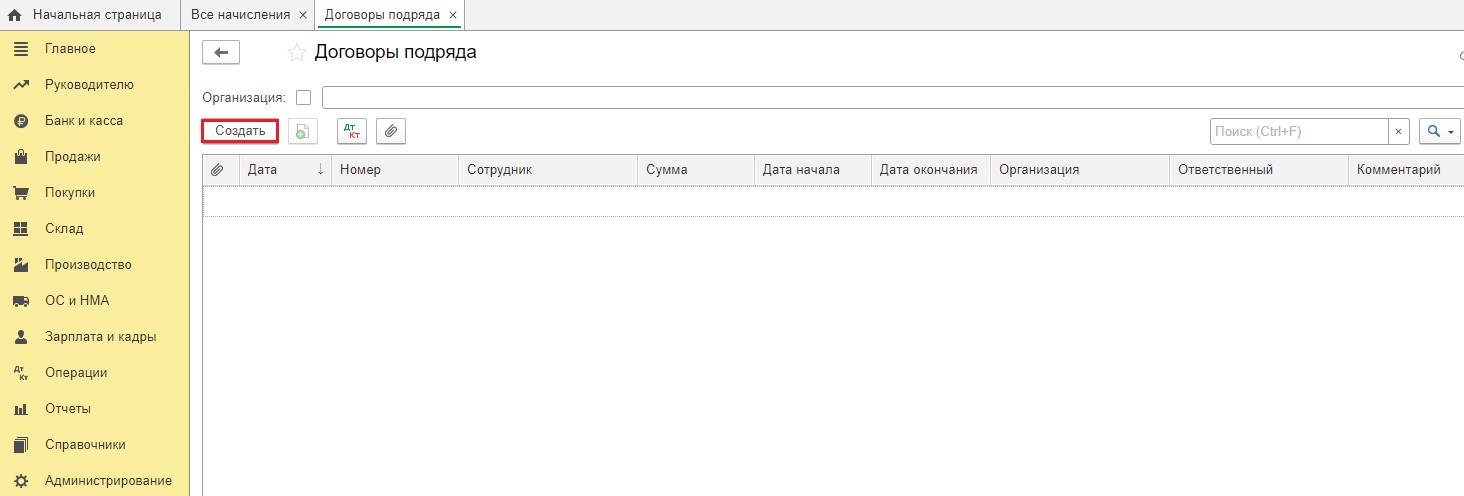Go to the Зарплата и кадры section
Image resolution: width=1464 pixels, height=496 pixels.
pyautogui.click(x=100, y=337)
